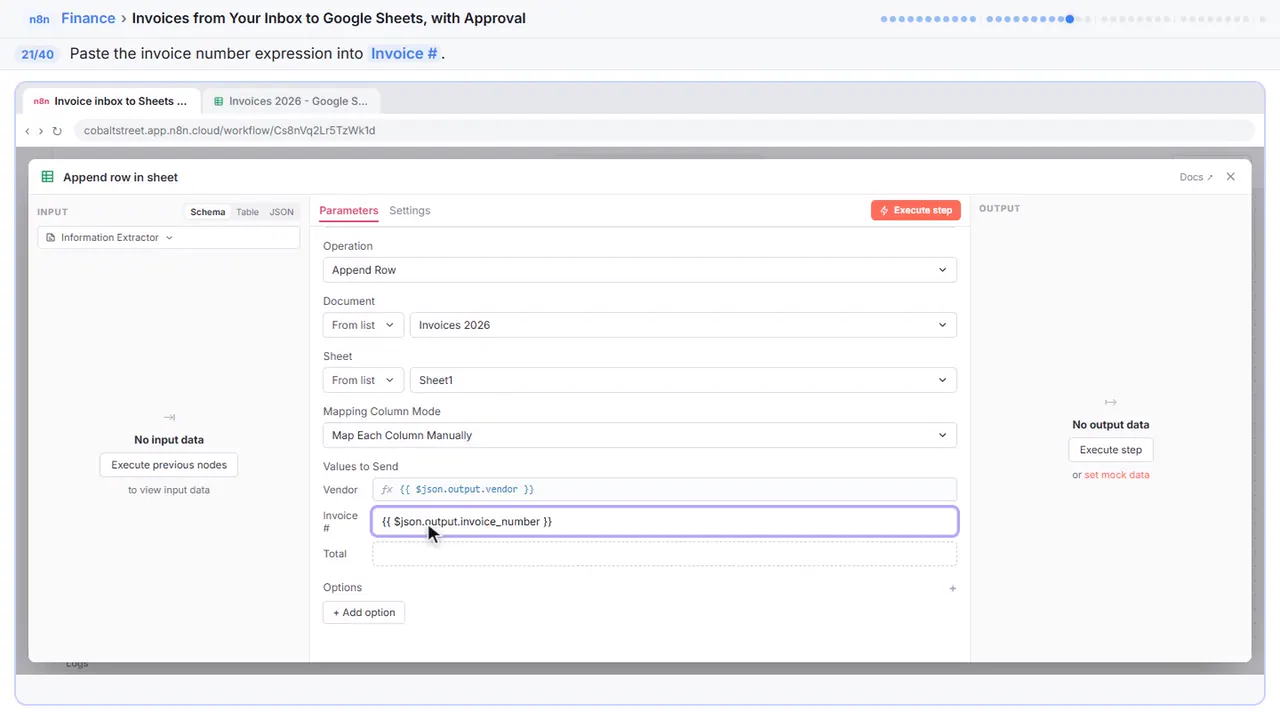Screen dimensions: 1280x720
Task: Click the Vendor expression field
Action: [665, 490]
